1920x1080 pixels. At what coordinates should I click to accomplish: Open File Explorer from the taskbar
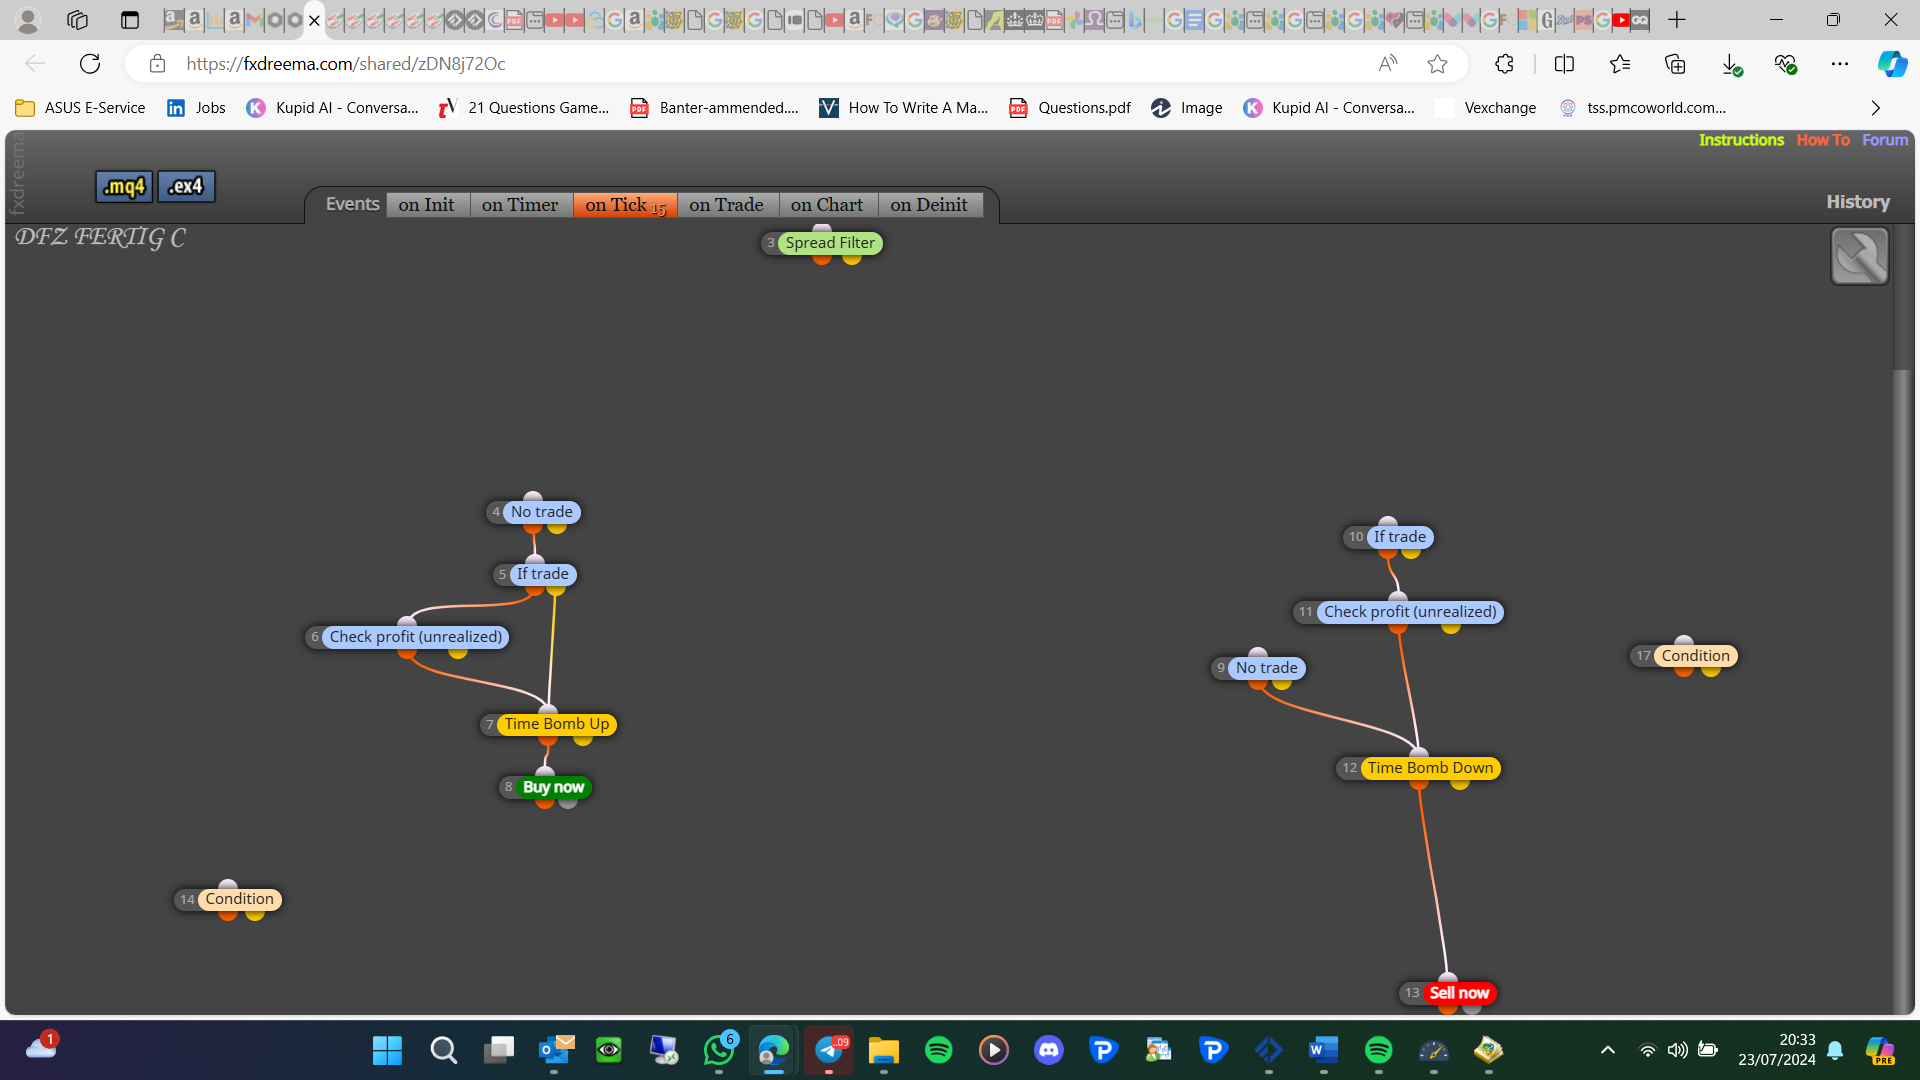point(884,1050)
